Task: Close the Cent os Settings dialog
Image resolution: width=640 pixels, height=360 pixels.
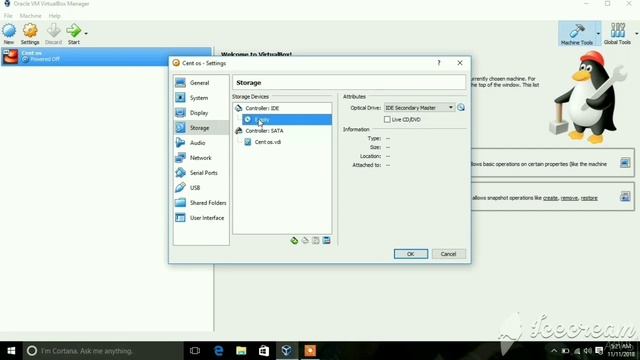Action: 460,63
